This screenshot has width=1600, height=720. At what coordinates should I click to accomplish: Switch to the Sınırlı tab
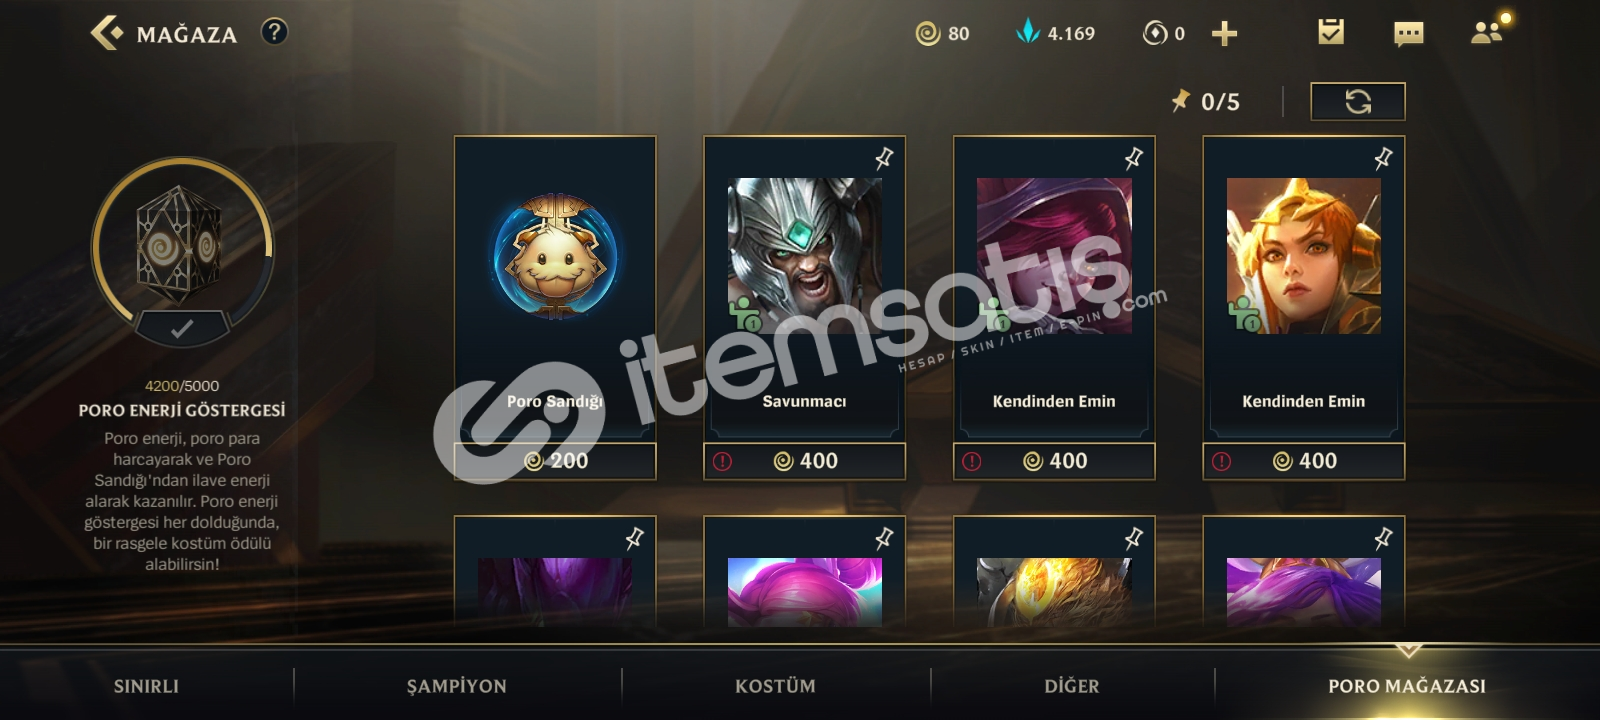coord(146,686)
